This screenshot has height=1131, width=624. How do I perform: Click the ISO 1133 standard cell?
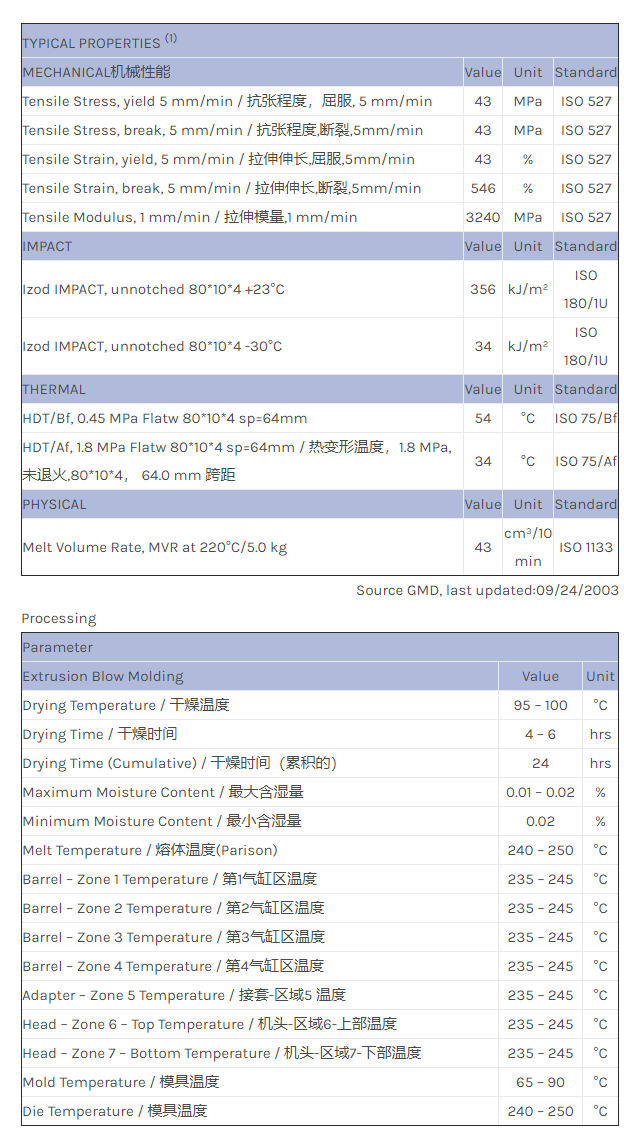(x=586, y=547)
